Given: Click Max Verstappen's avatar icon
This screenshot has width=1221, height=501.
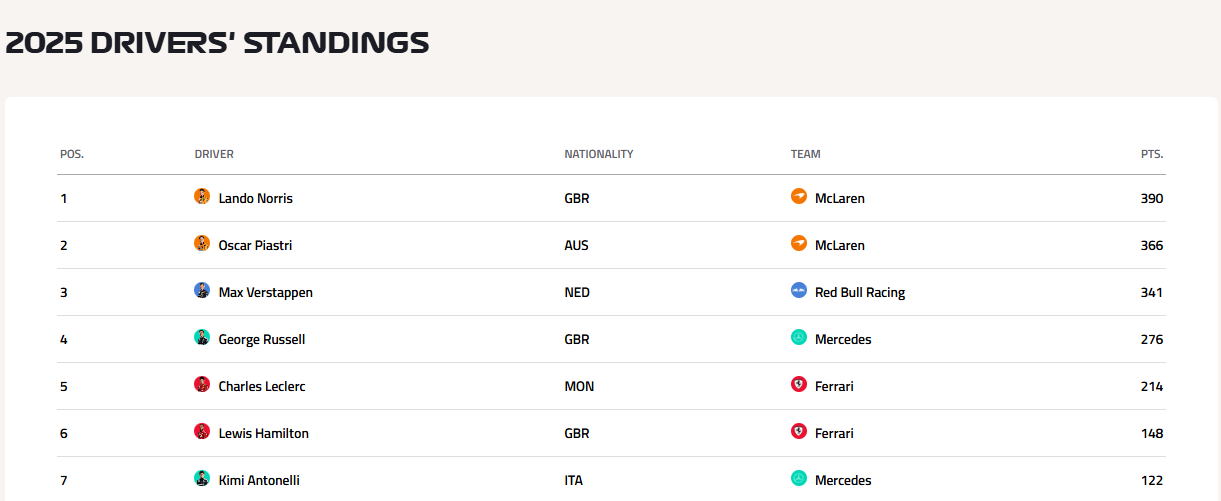Looking at the screenshot, I should tap(202, 291).
